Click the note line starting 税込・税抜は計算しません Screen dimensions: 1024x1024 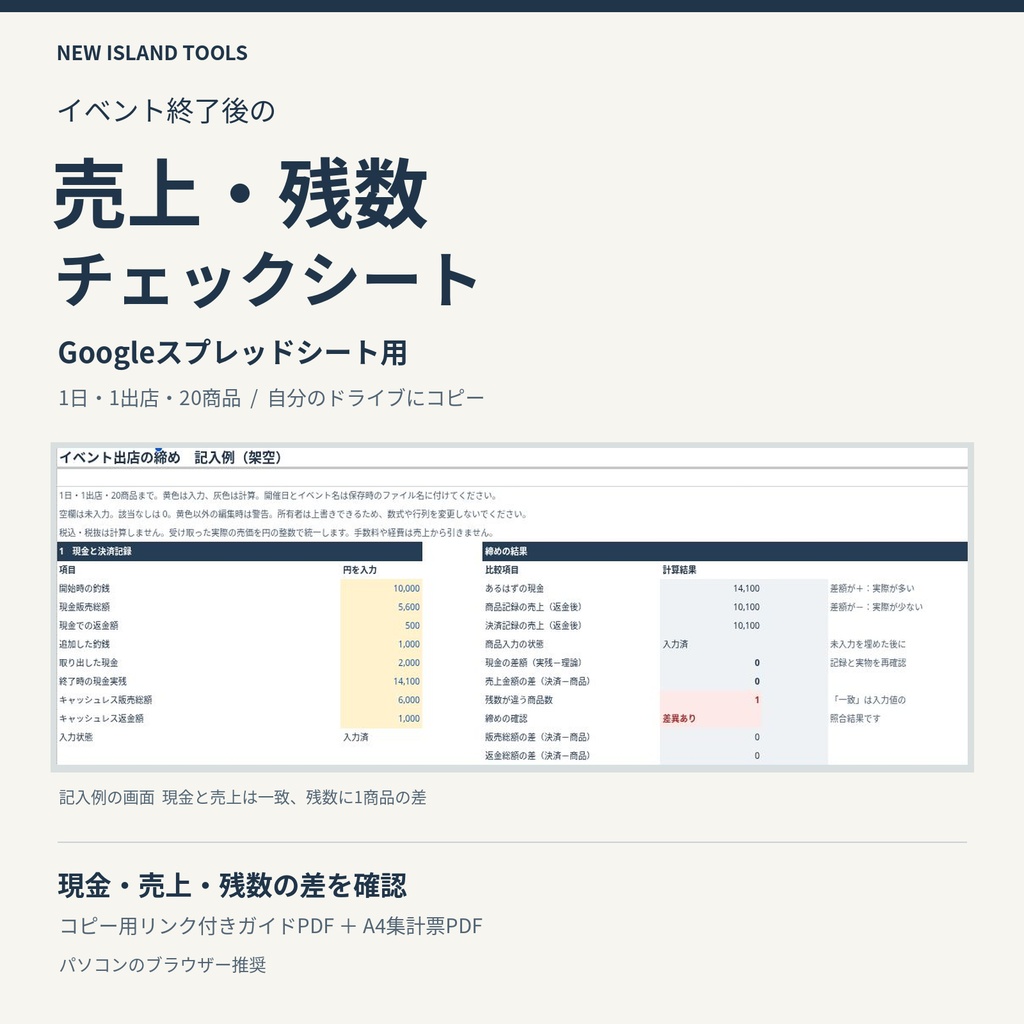coord(276,532)
